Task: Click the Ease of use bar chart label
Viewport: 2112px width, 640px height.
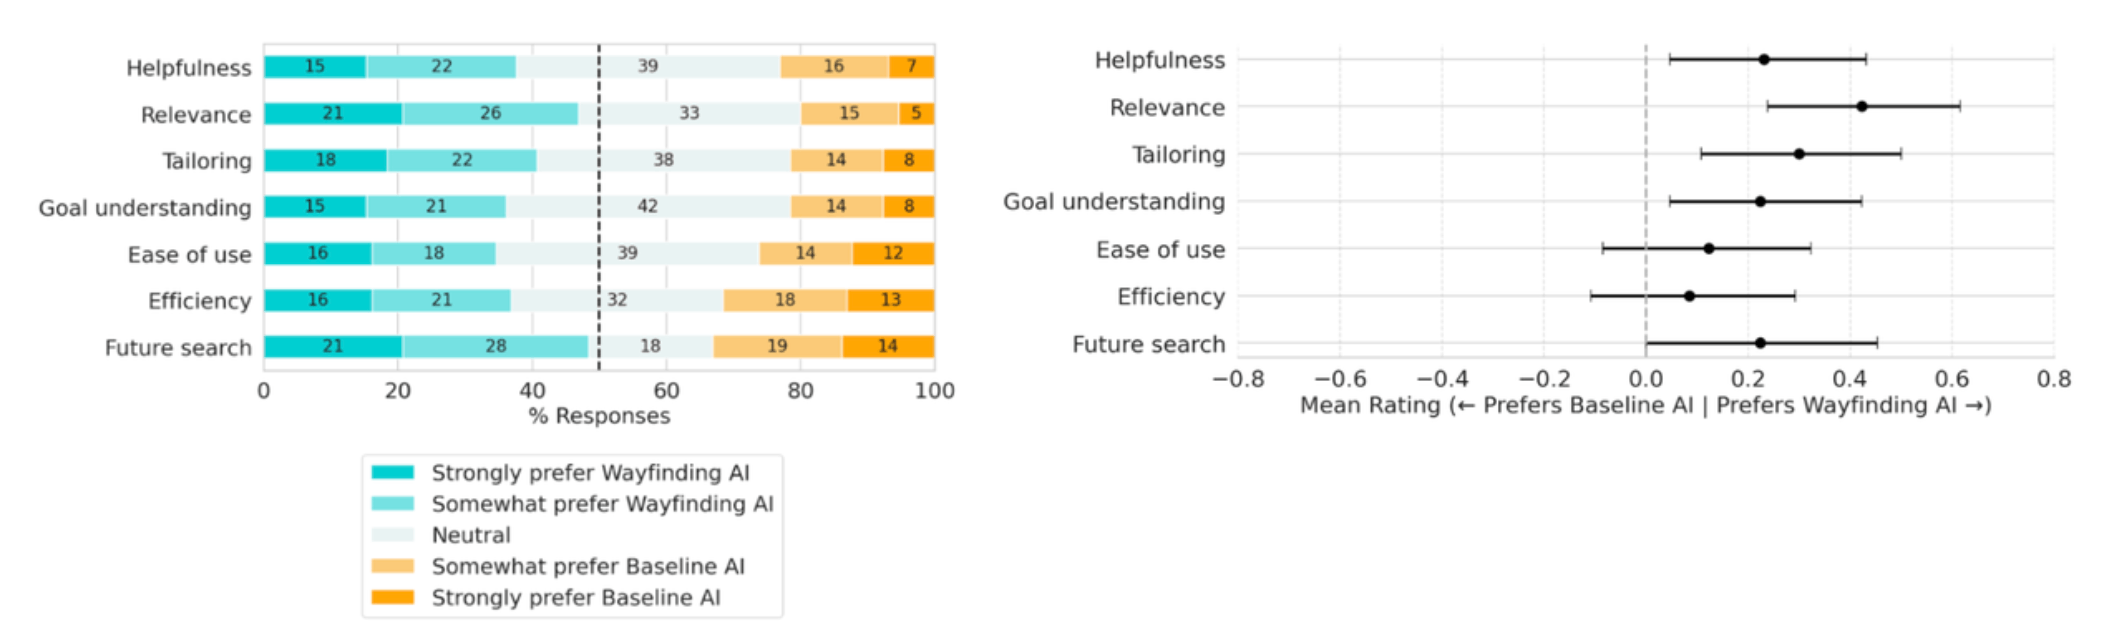Action: [189, 255]
